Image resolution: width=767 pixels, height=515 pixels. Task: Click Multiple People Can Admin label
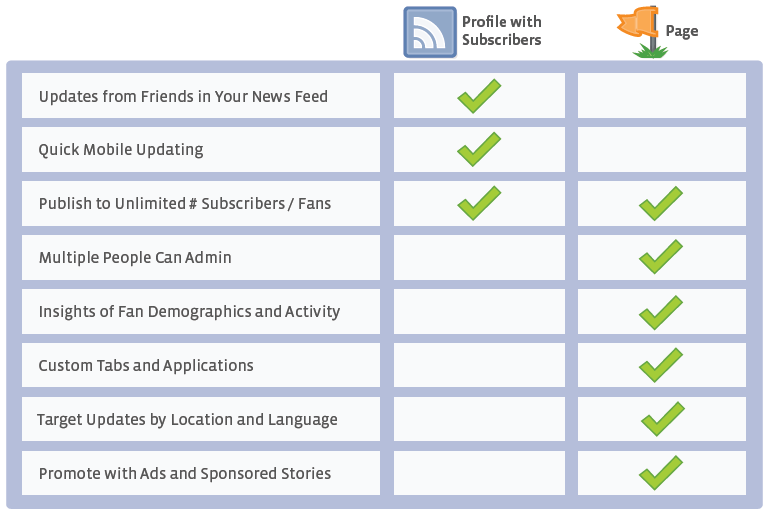(x=135, y=257)
